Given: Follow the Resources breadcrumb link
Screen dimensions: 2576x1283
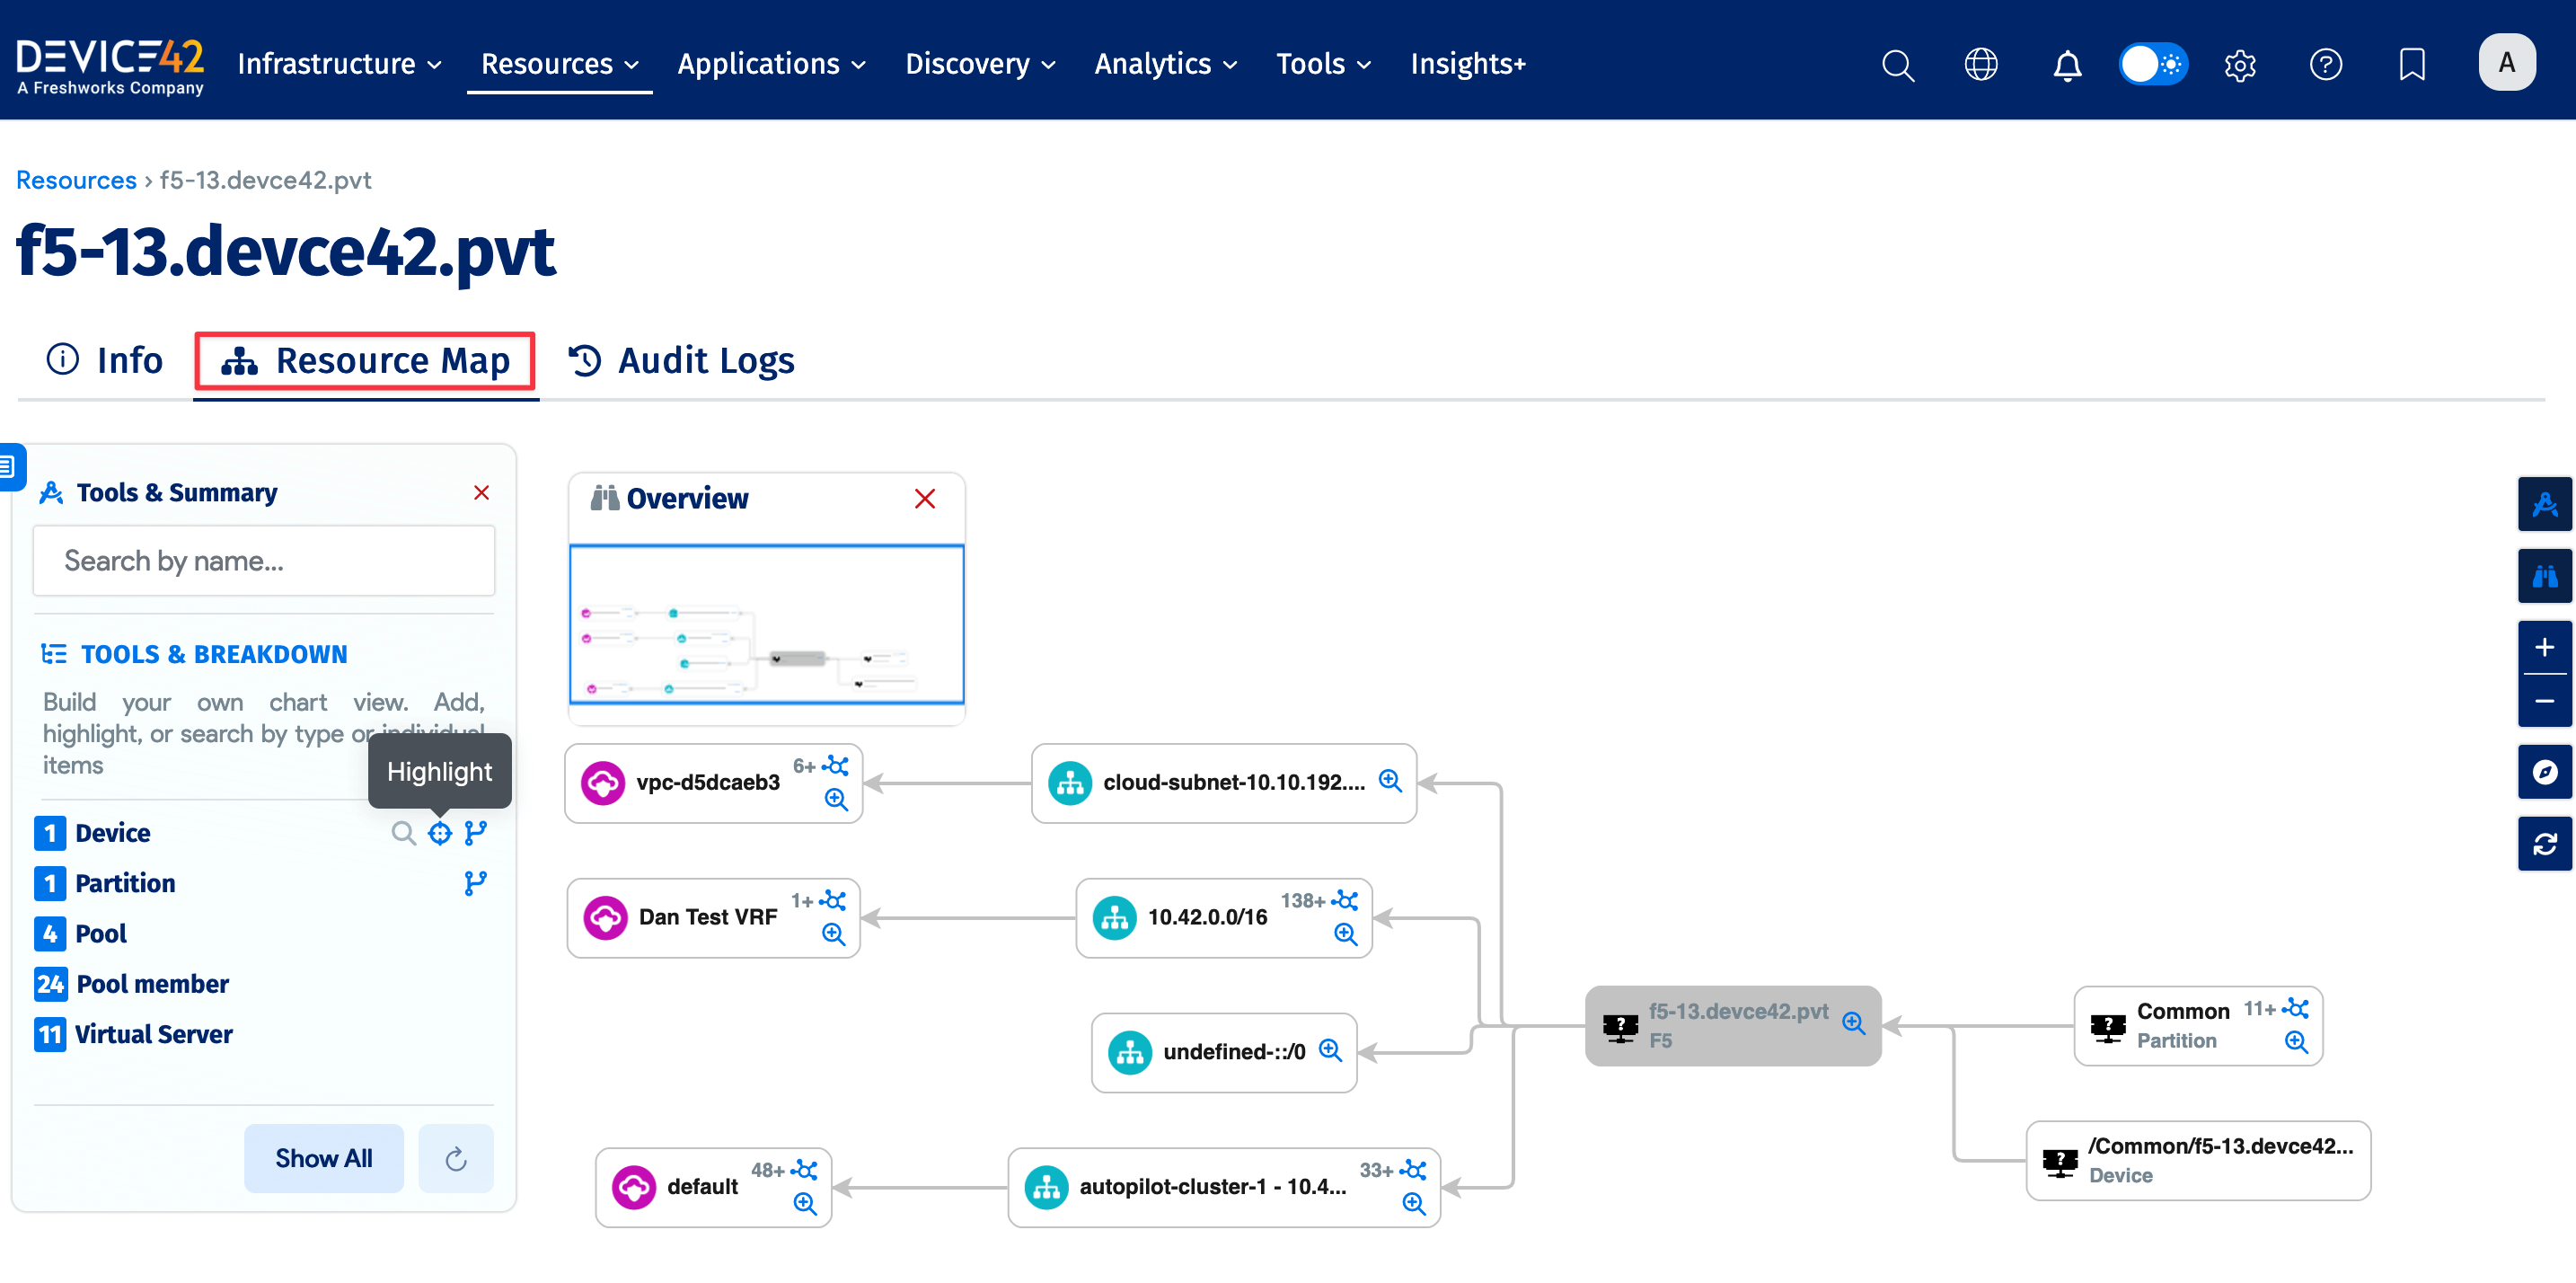Looking at the screenshot, I should point(75,179).
